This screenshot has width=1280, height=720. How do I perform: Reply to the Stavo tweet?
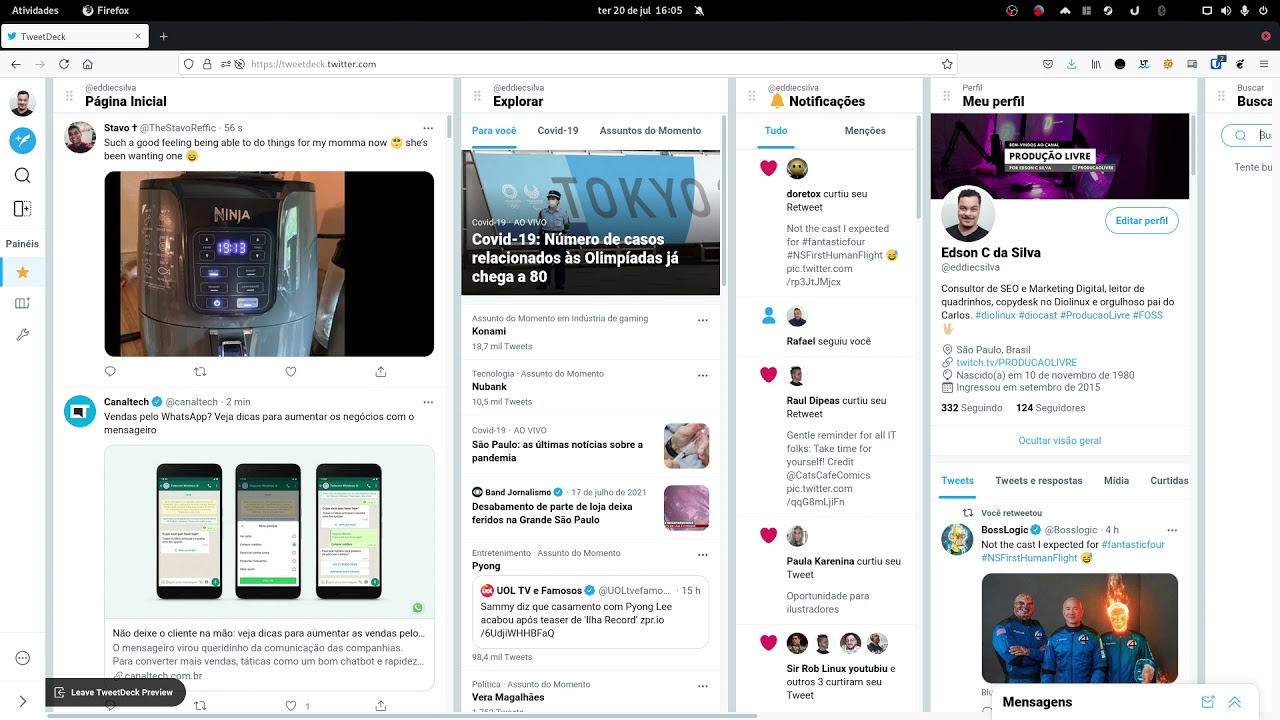pyautogui.click(x=110, y=371)
